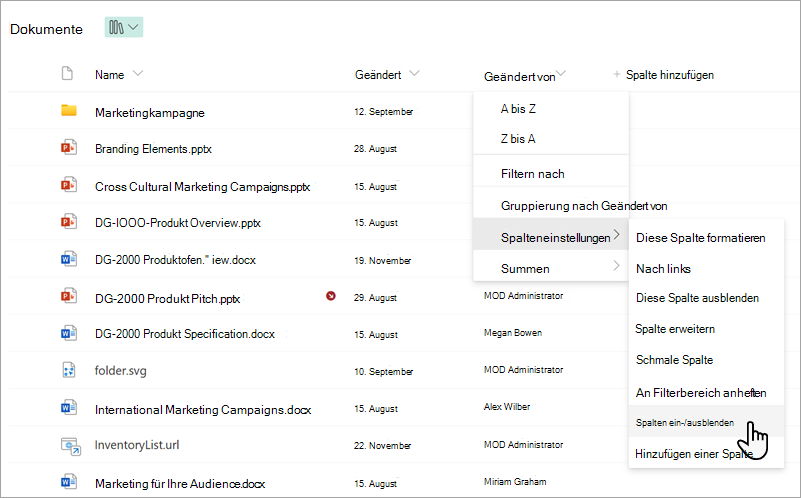801x498 pixels.
Task: Click the file type column header icon
Action: coord(67,74)
